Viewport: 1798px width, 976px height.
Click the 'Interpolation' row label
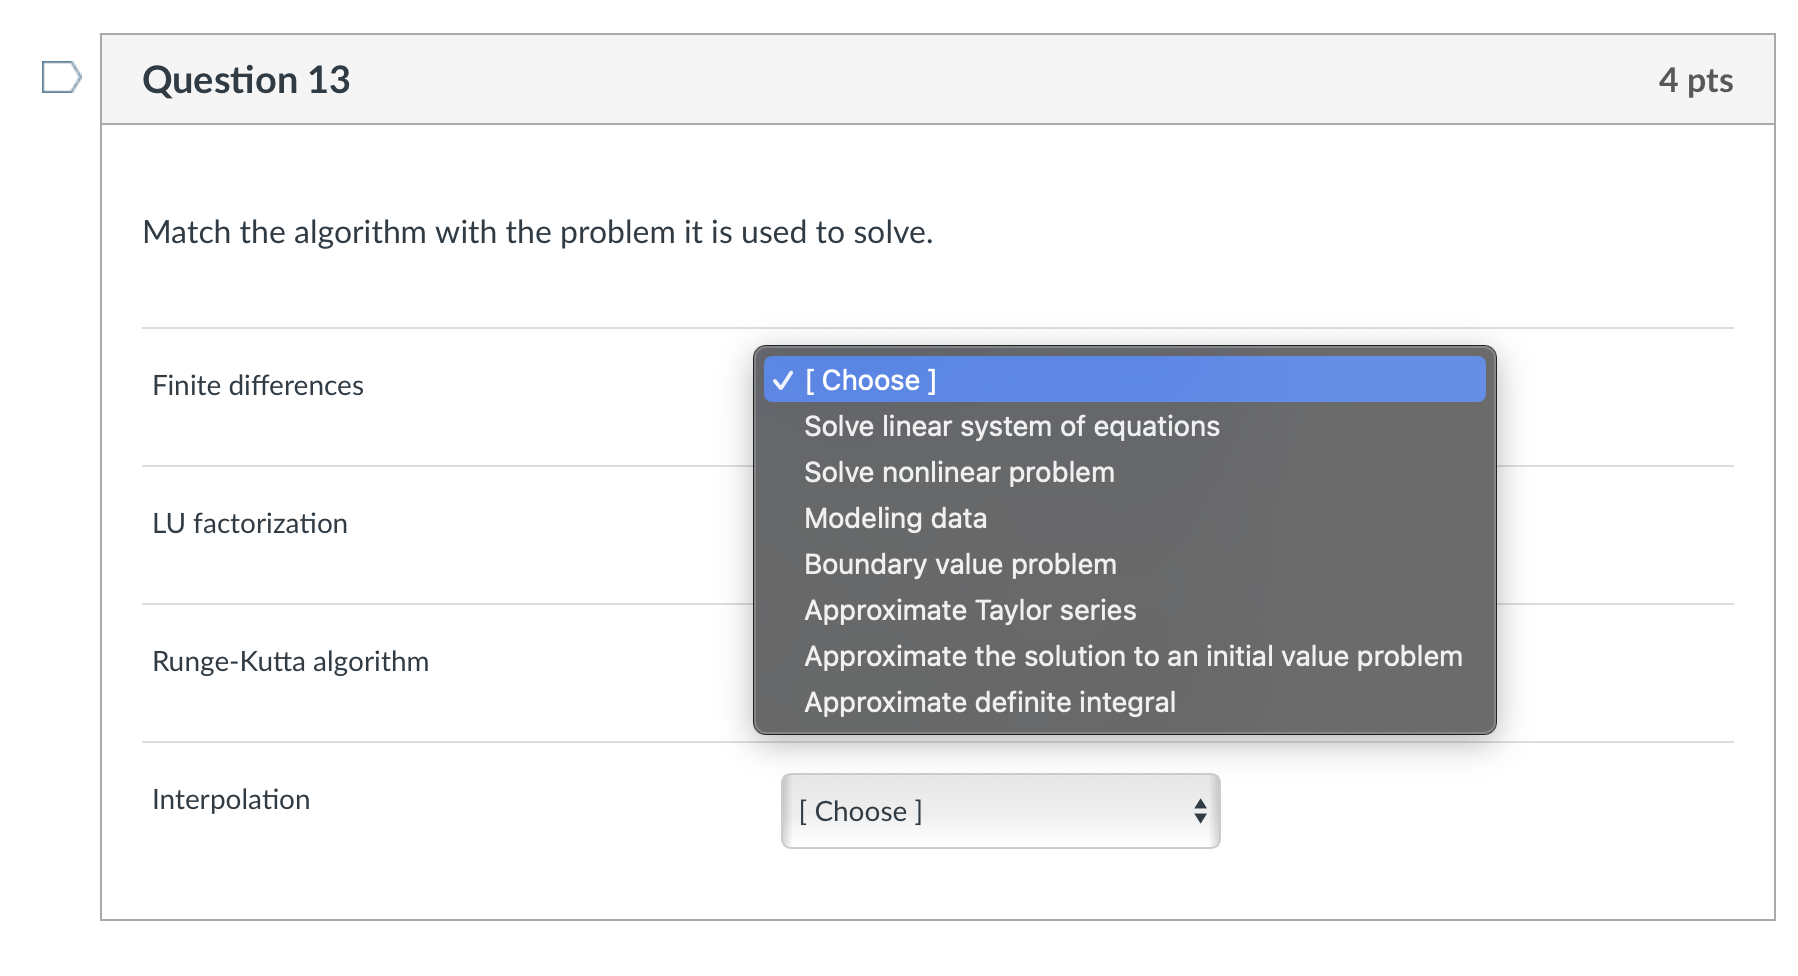pyautogui.click(x=231, y=799)
